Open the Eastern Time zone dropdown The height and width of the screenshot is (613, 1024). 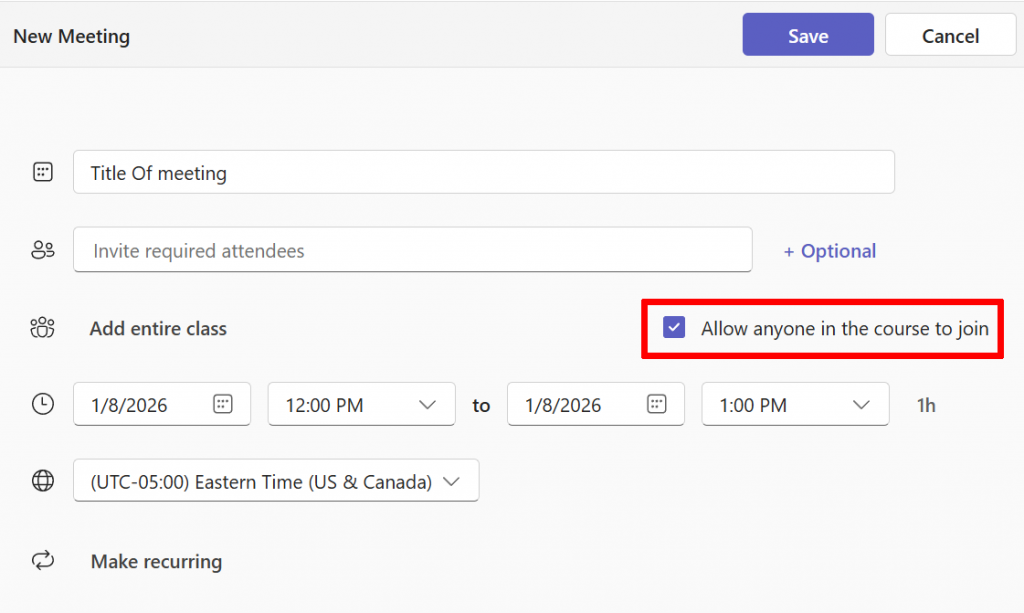(451, 481)
